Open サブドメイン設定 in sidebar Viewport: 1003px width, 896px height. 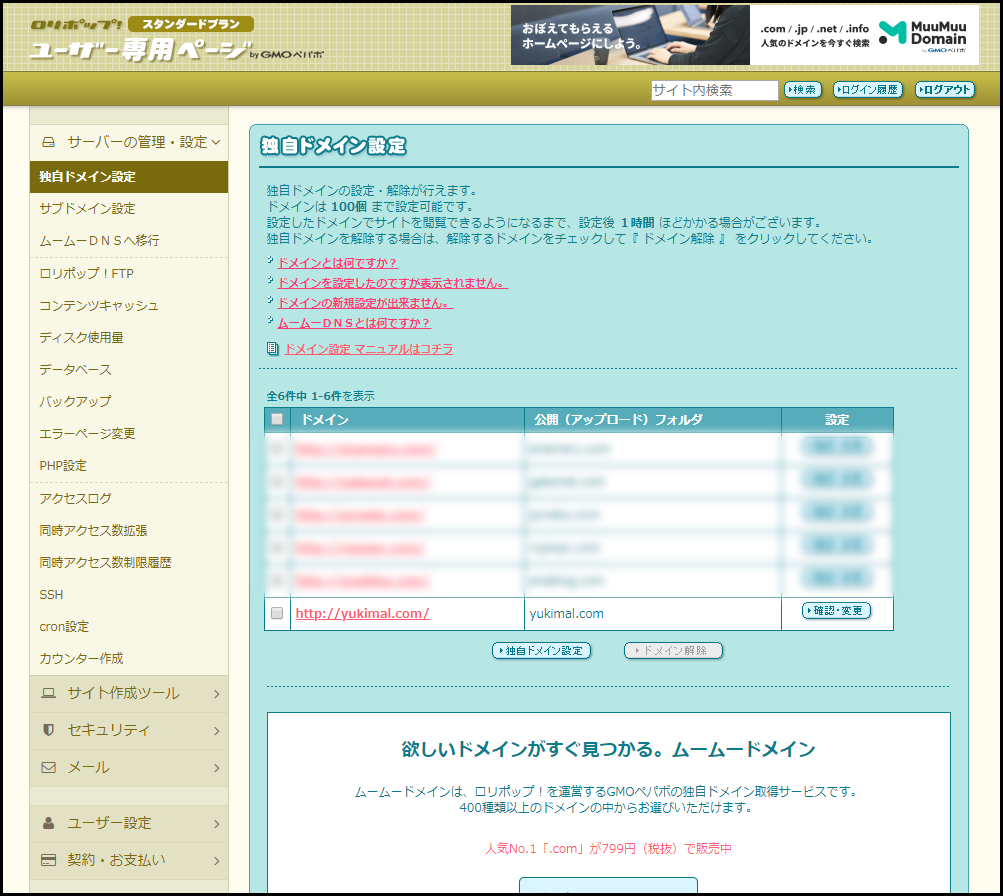87,209
